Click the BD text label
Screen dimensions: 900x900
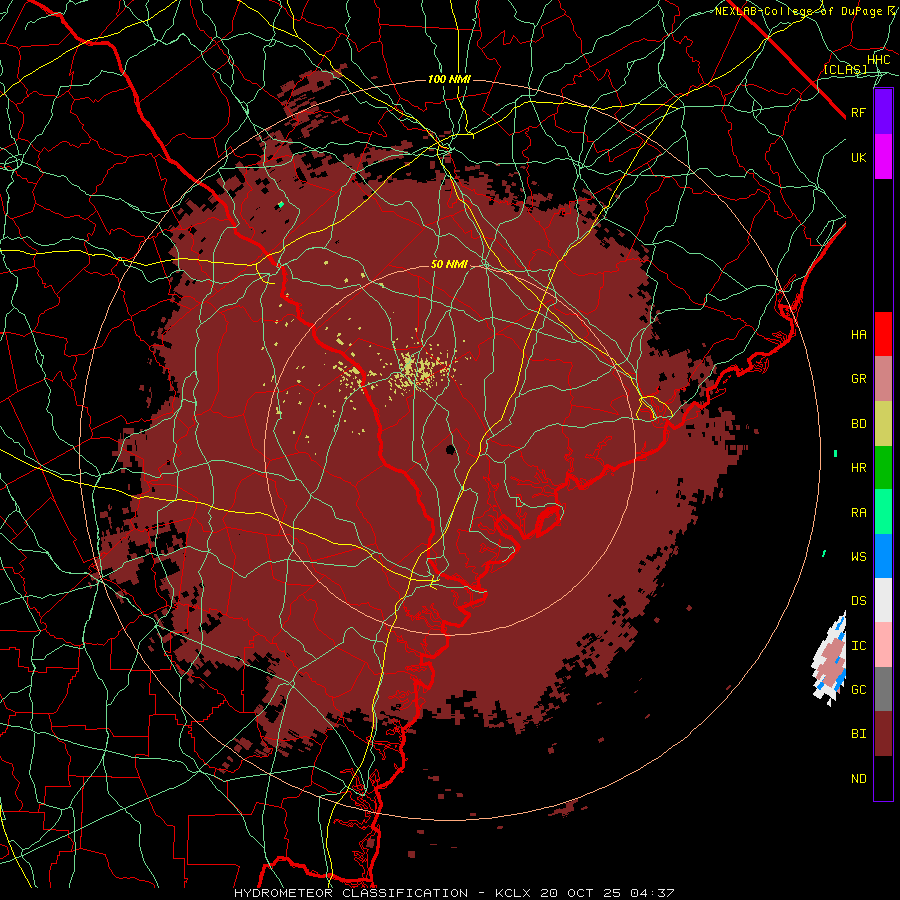click(858, 424)
